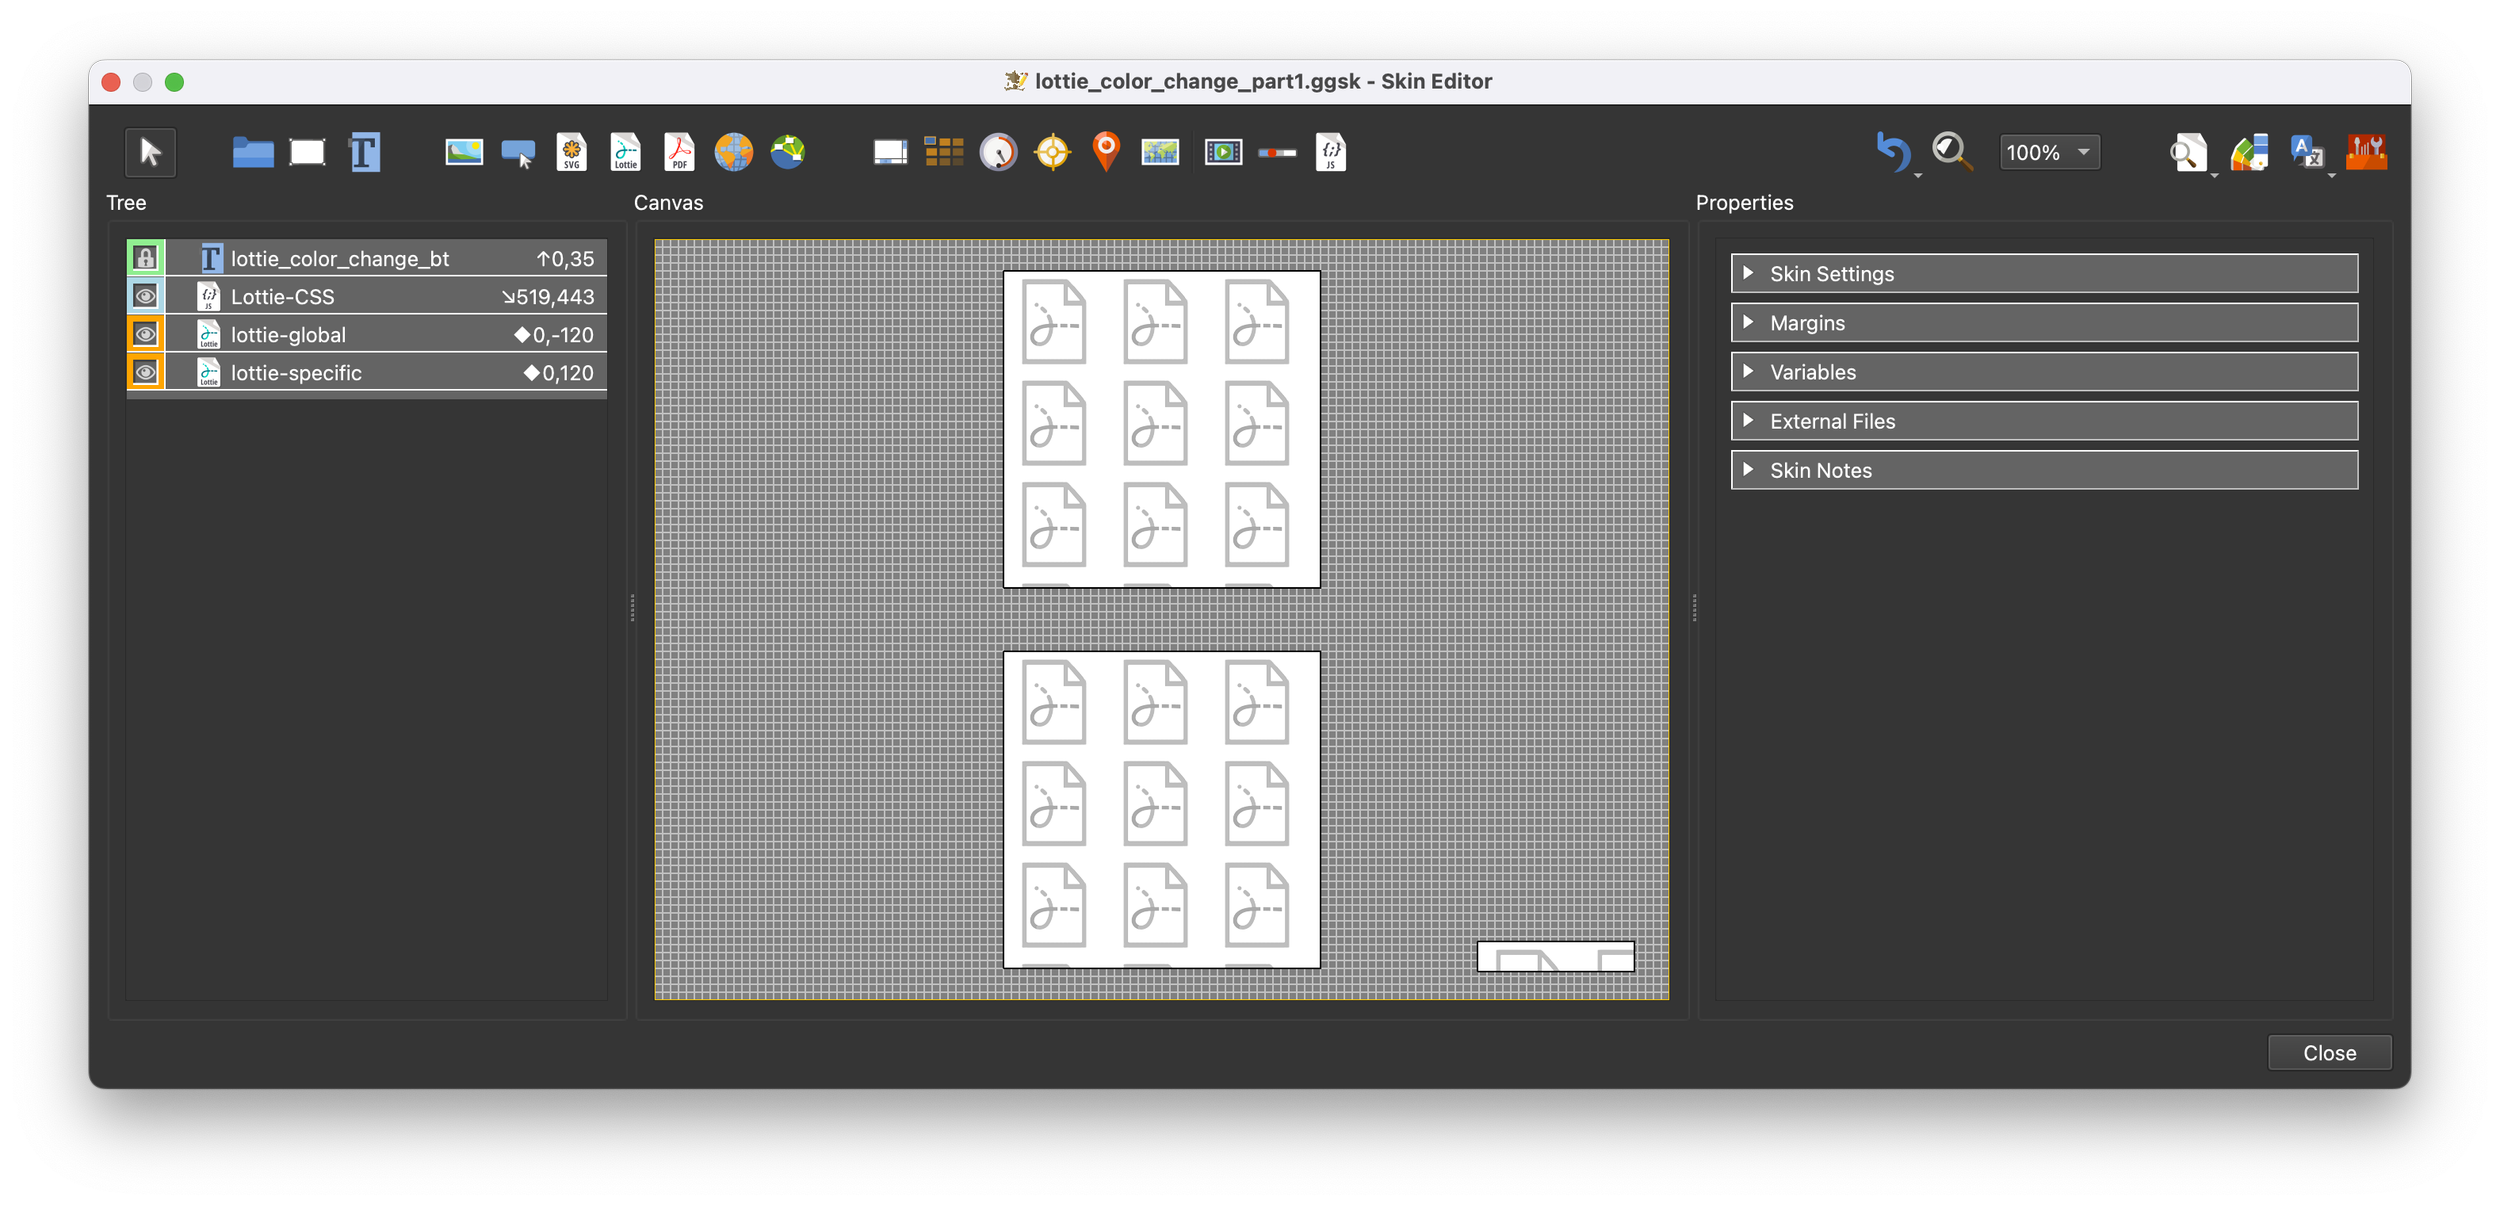Select the SVG element tool
Viewport: 2500px width, 1206px height.
pyautogui.click(x=571, y=152)
